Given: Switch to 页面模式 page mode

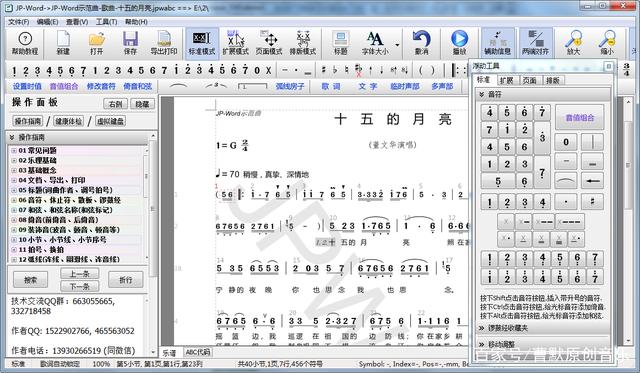Looking at the screenshot, I should pyautogui.click(x=269, y=43).
